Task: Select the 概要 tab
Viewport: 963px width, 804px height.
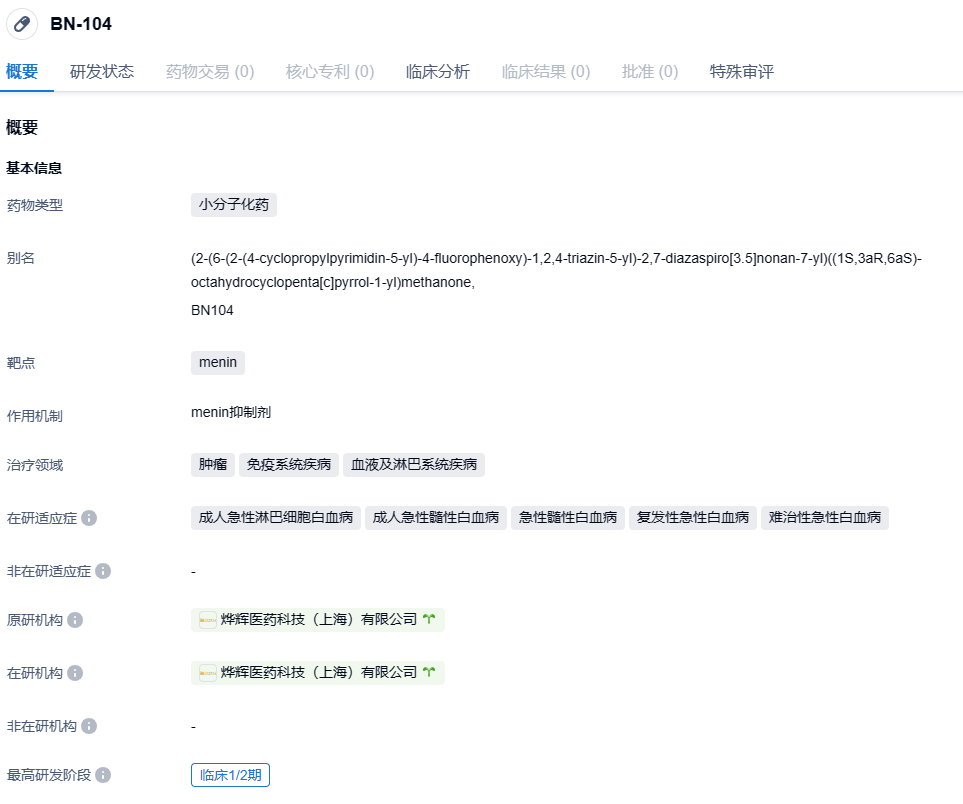Action: pos(22,72)
